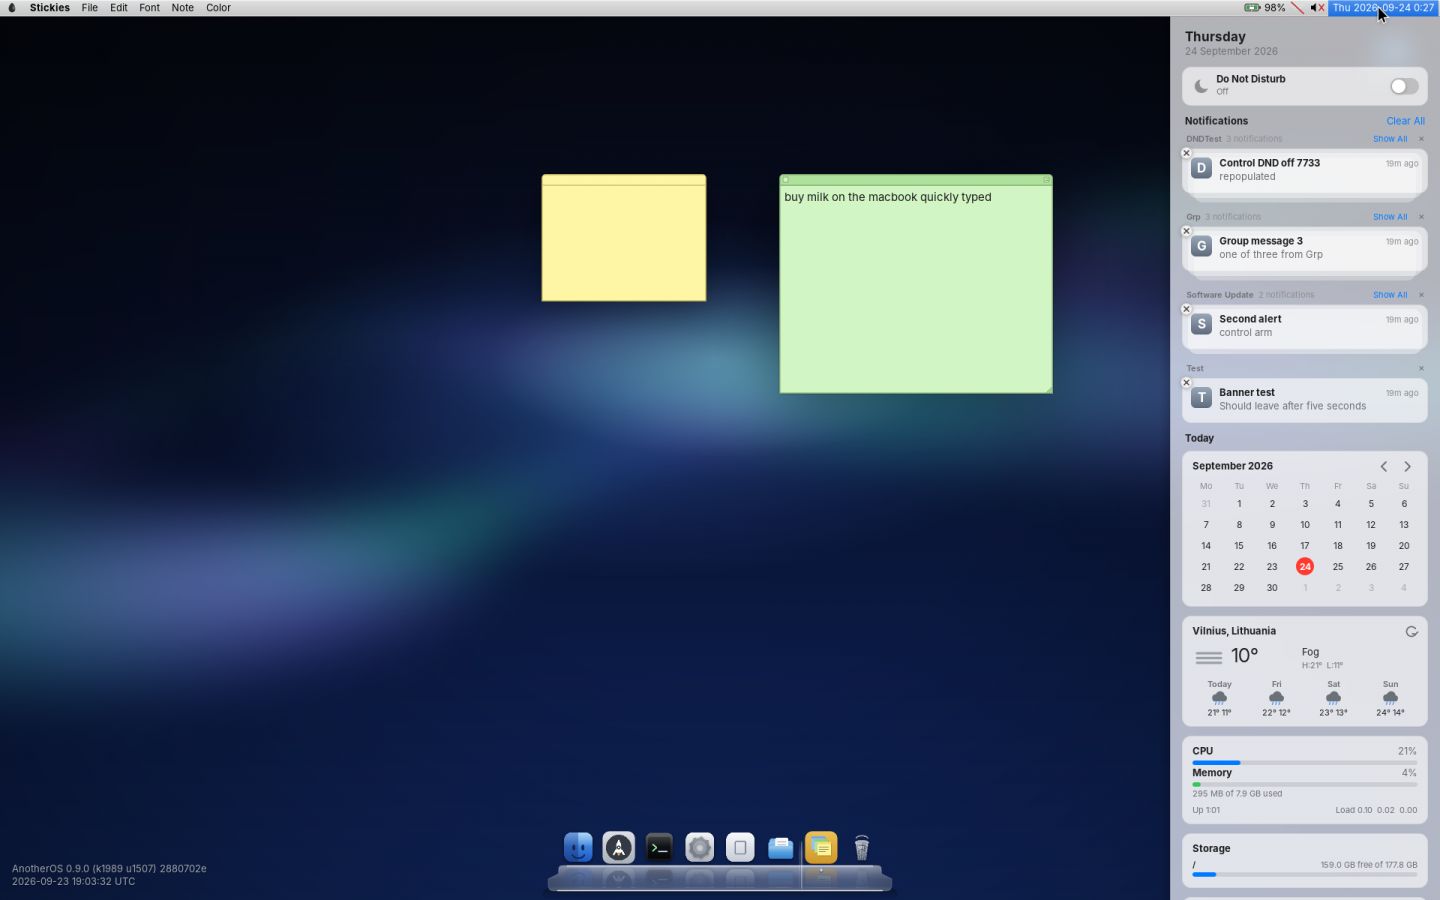
Task: Show all DNDTest notifications
Action: [x=1389, y=139]
